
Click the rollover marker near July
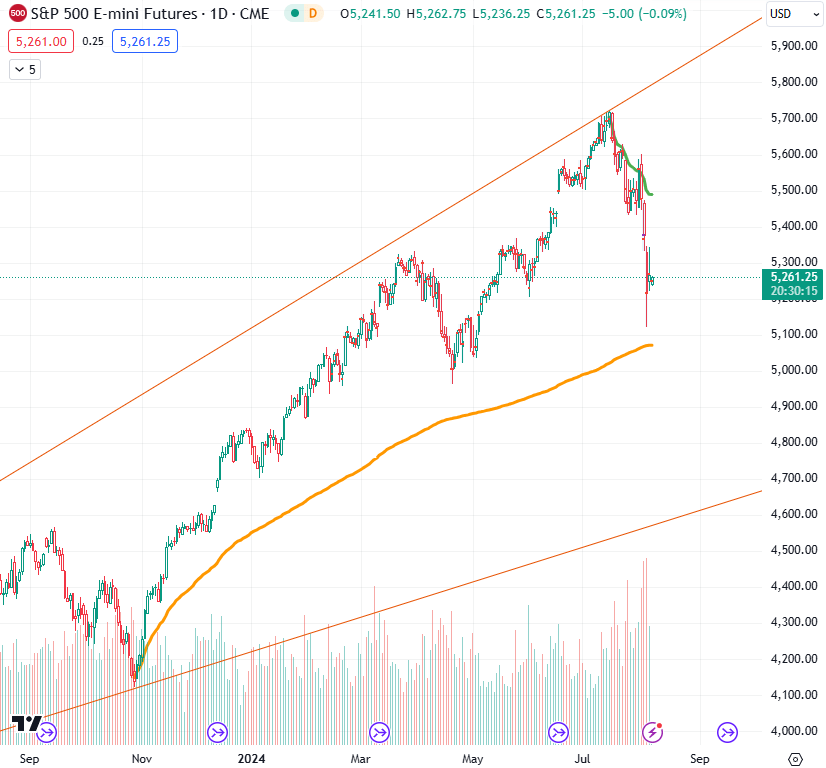point(560,733)
